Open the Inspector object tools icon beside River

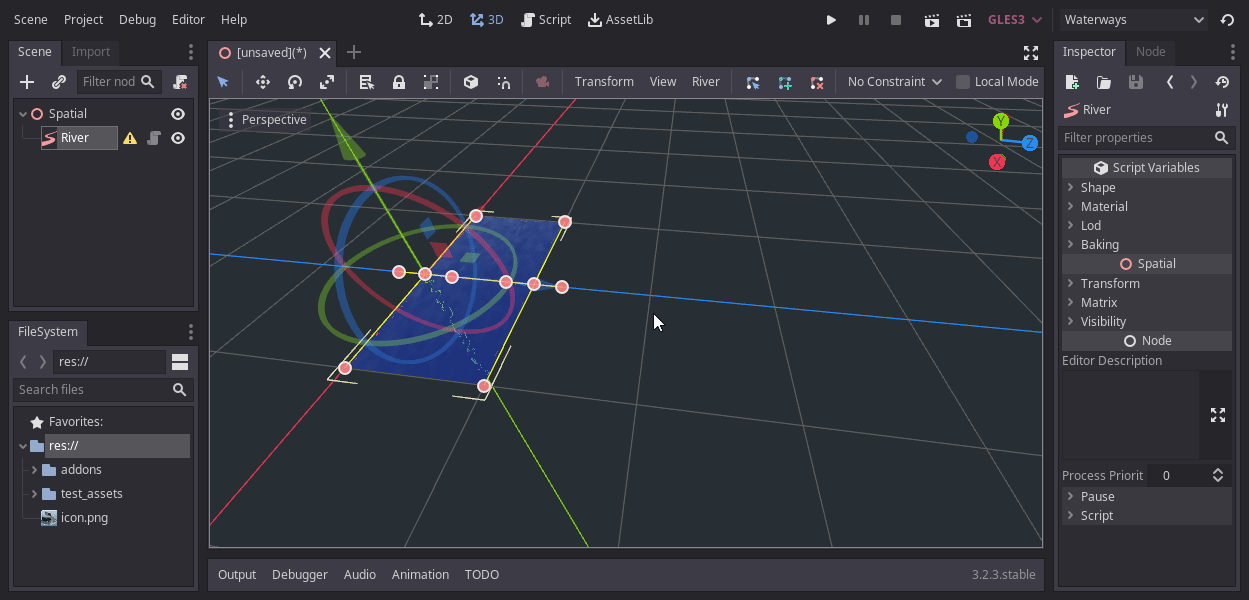click(1221, 110)
